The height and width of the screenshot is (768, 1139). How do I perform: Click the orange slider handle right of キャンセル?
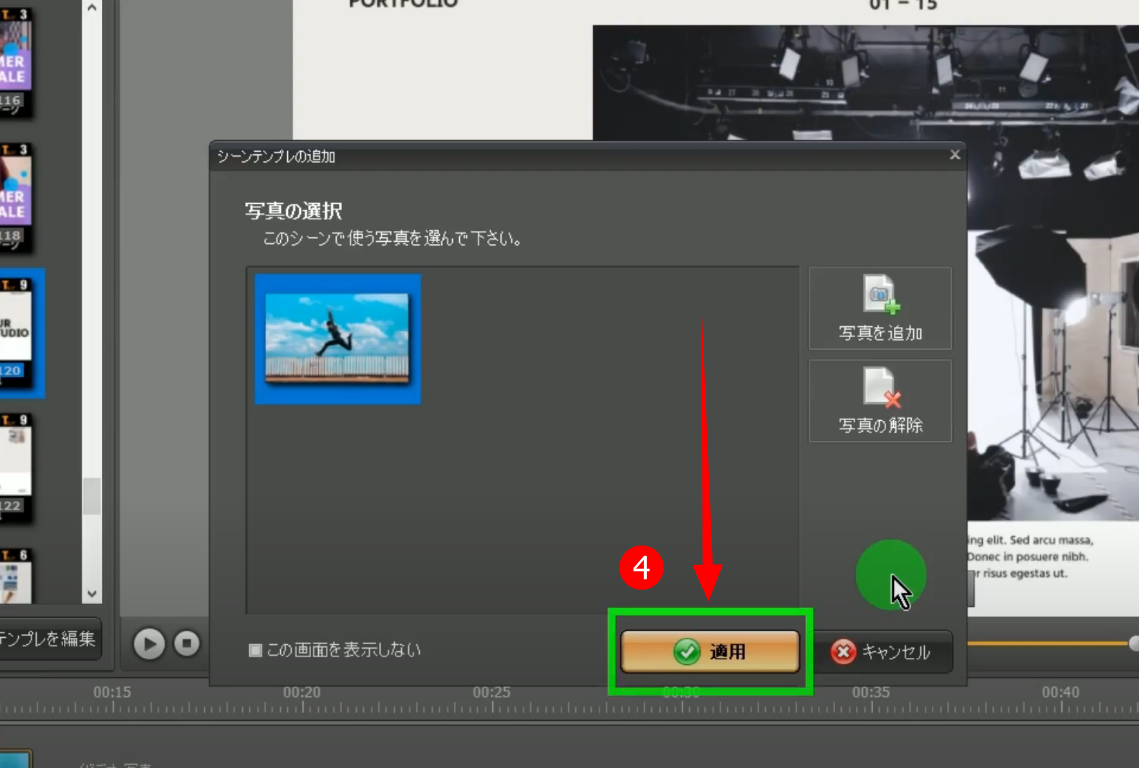point(1133,643)
